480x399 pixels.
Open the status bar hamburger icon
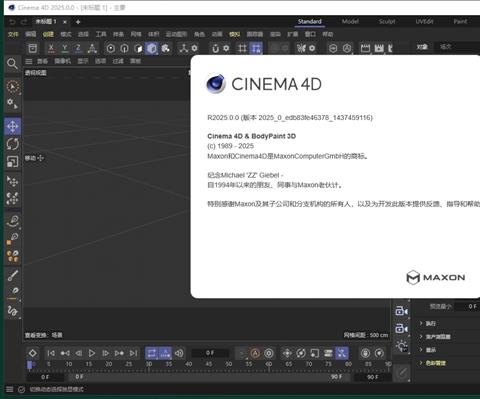(10, 389)
